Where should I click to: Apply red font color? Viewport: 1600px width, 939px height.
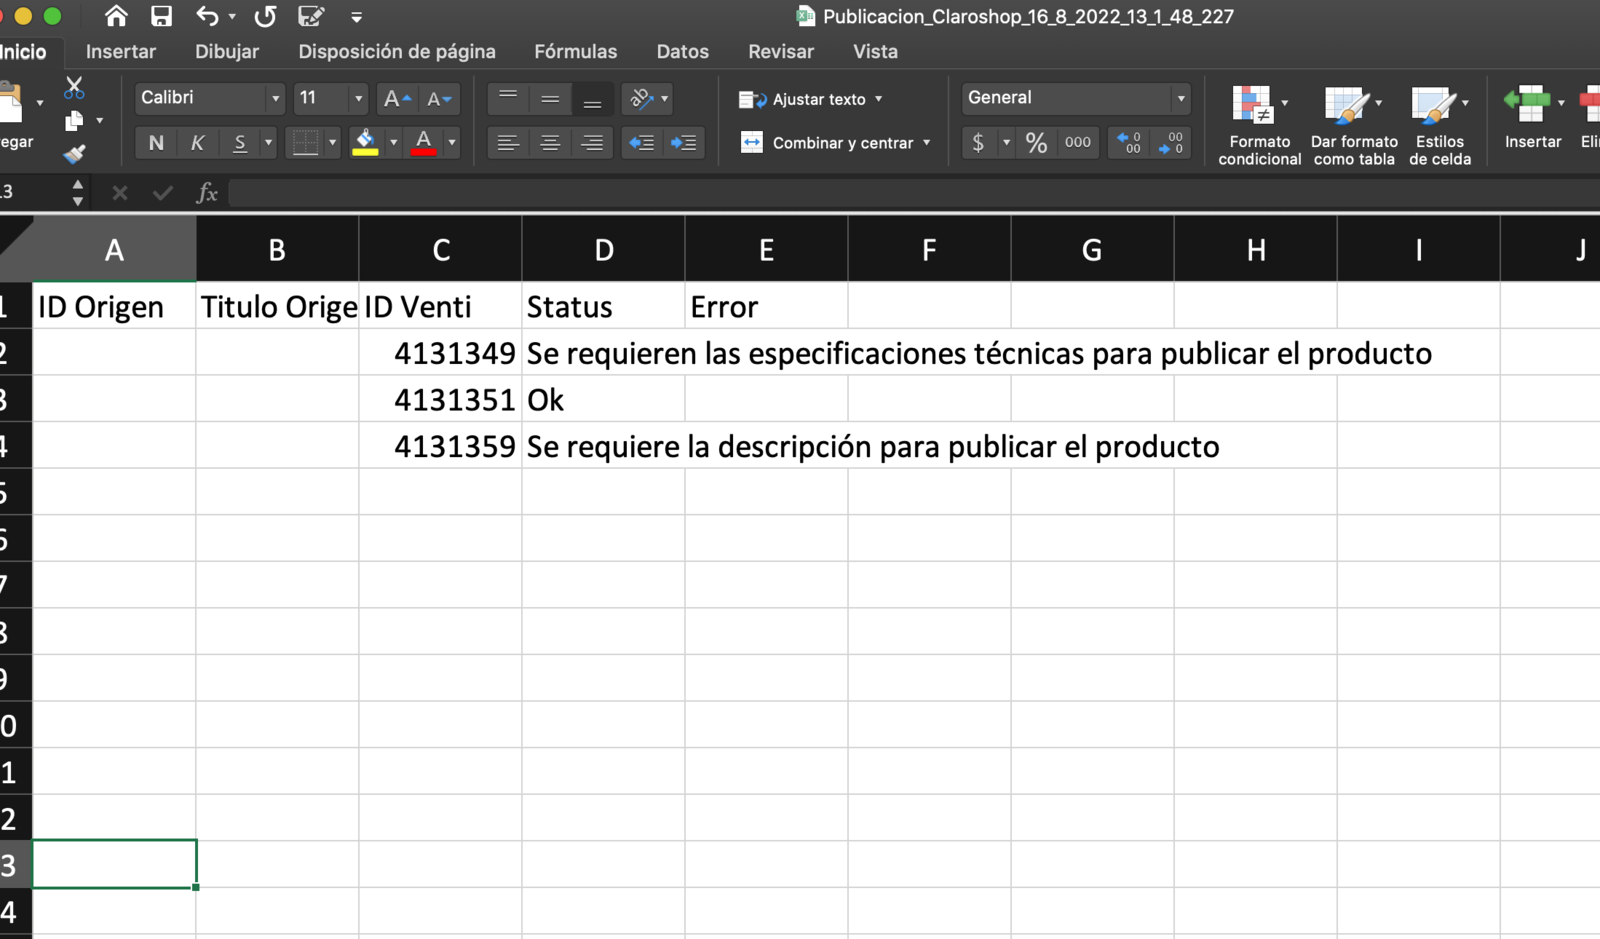(x=424, y=143)
